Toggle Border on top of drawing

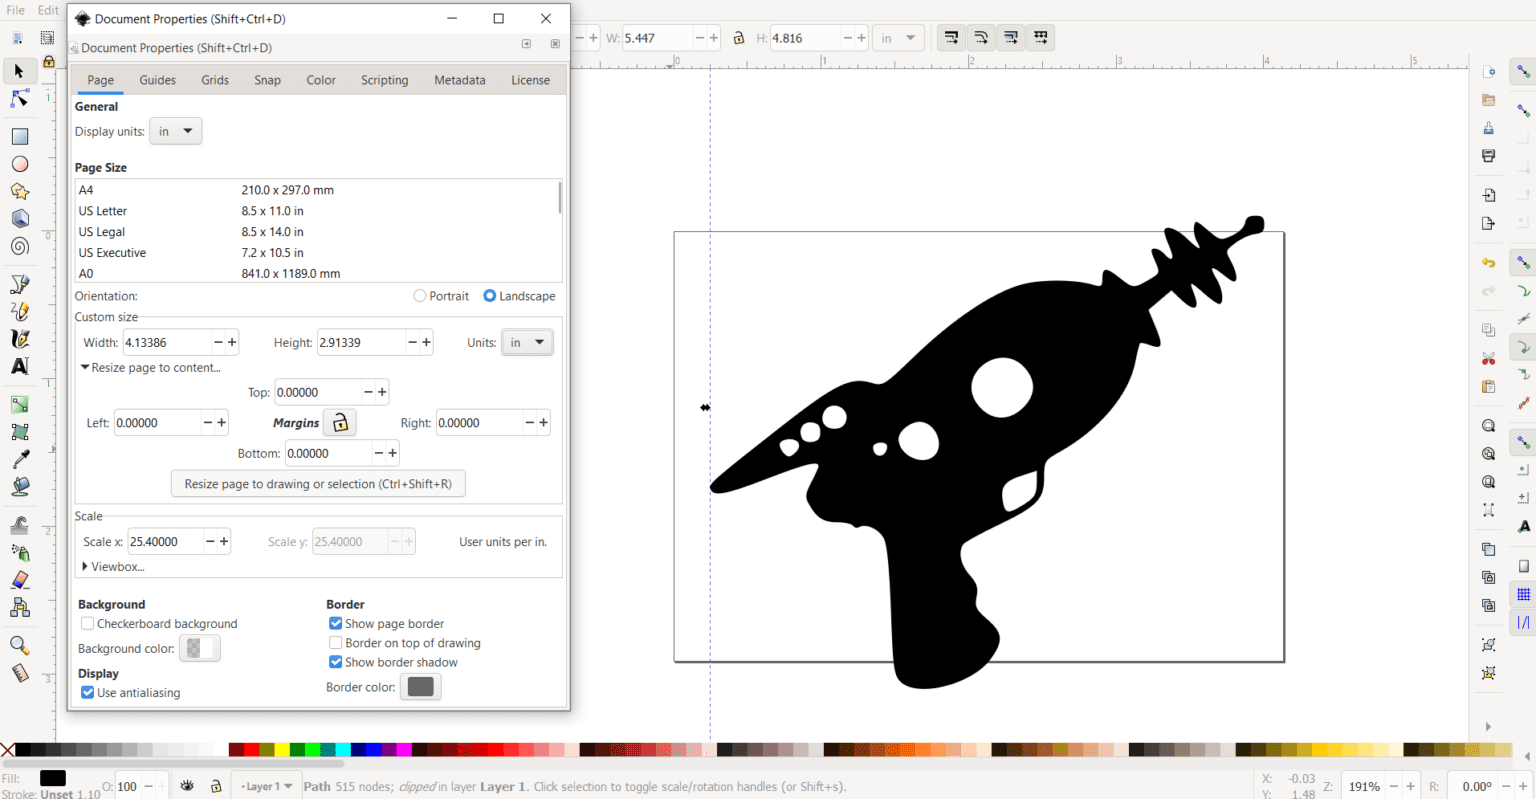coord(336,642)
